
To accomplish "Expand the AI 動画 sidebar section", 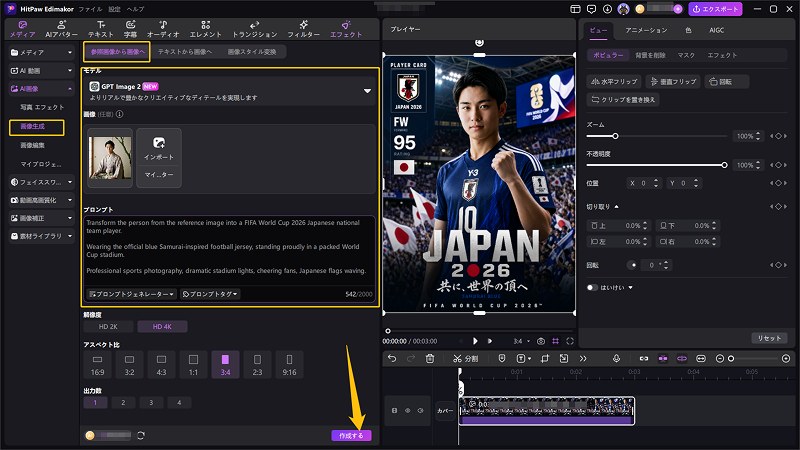I will click(x=41, y=70).
